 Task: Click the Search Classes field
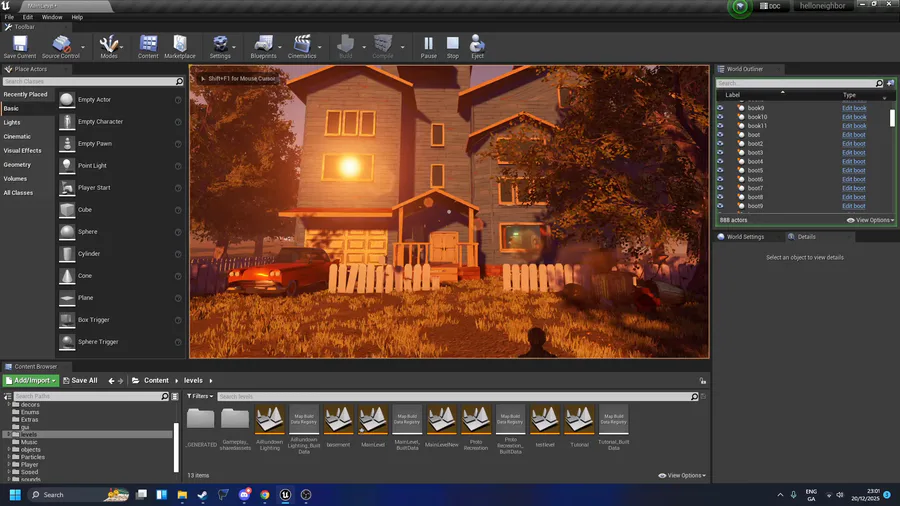point(93,82)
